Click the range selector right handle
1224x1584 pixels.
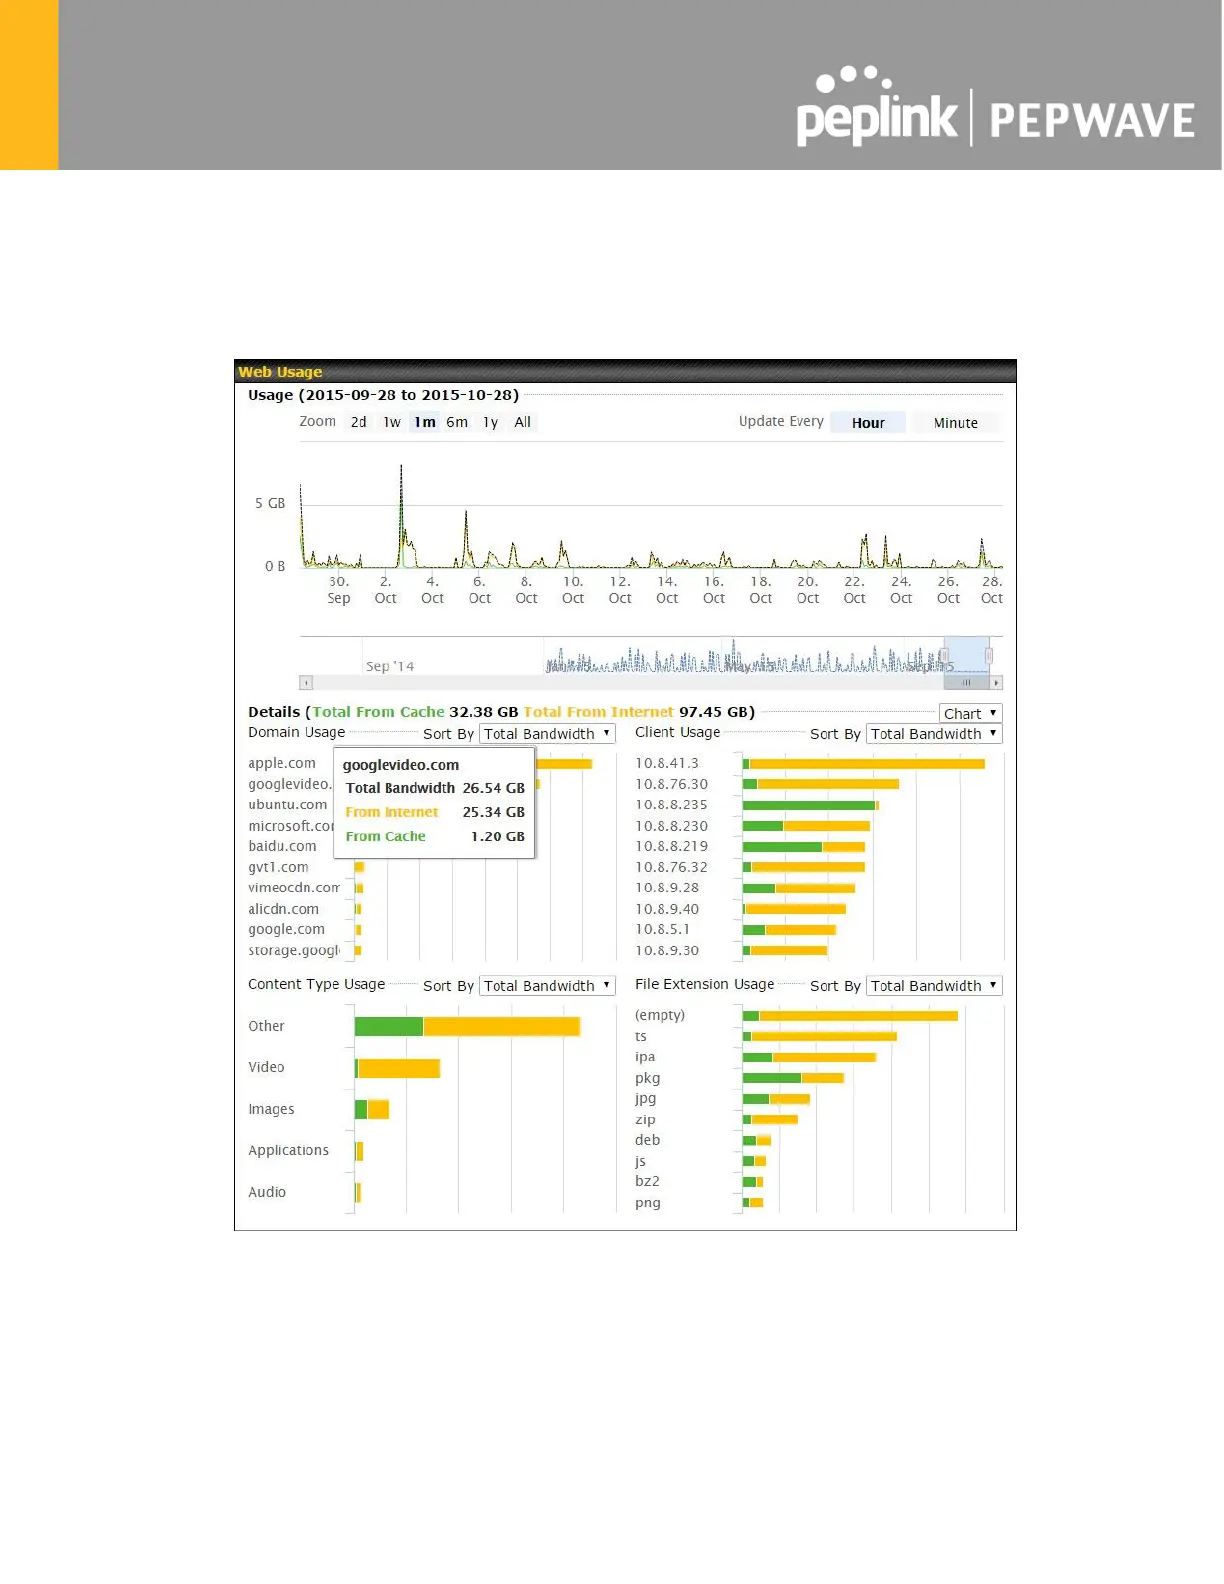989,656
